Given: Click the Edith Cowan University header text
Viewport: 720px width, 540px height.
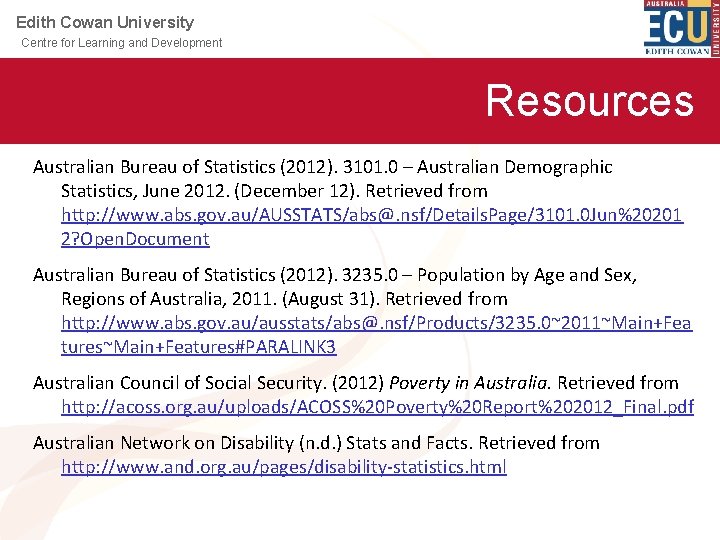Looking at the screenshot, I should pos(105,22).
